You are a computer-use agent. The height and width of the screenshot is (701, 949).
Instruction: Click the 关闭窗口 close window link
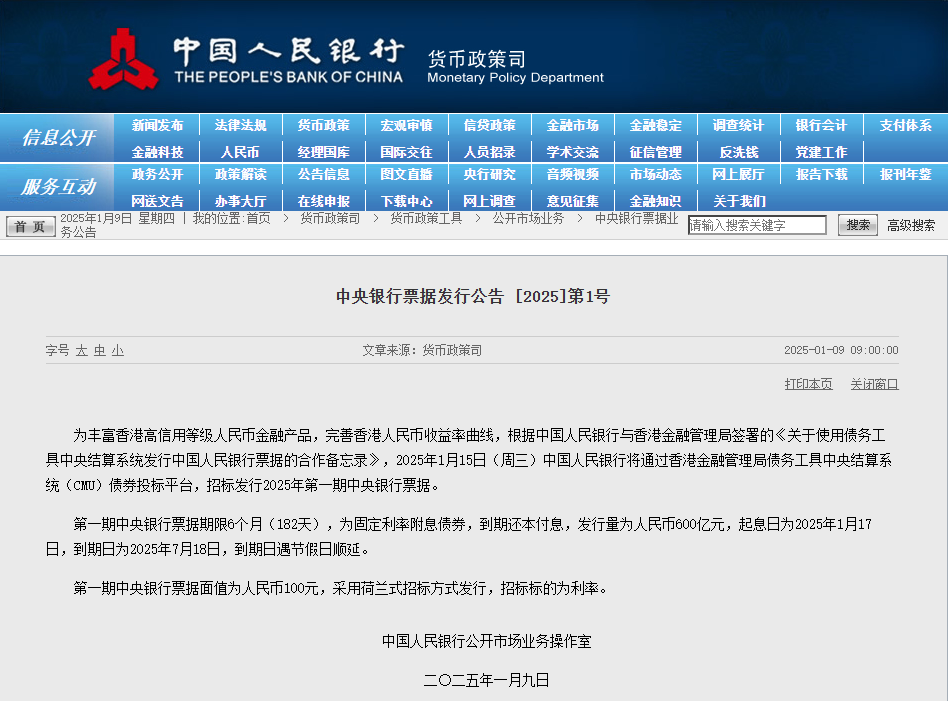[x=874, y=384]
